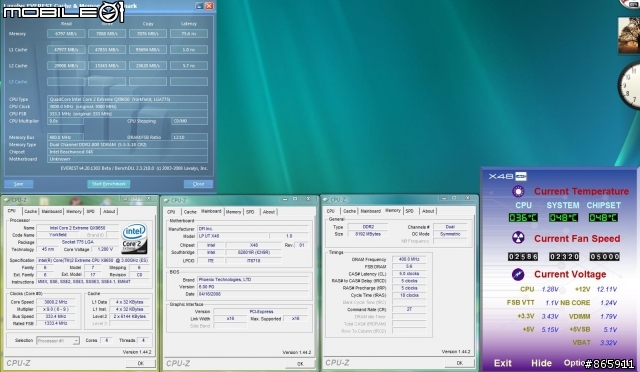Click the fan speed display 02586
This screenshot has width=640, height=372.
523,256
